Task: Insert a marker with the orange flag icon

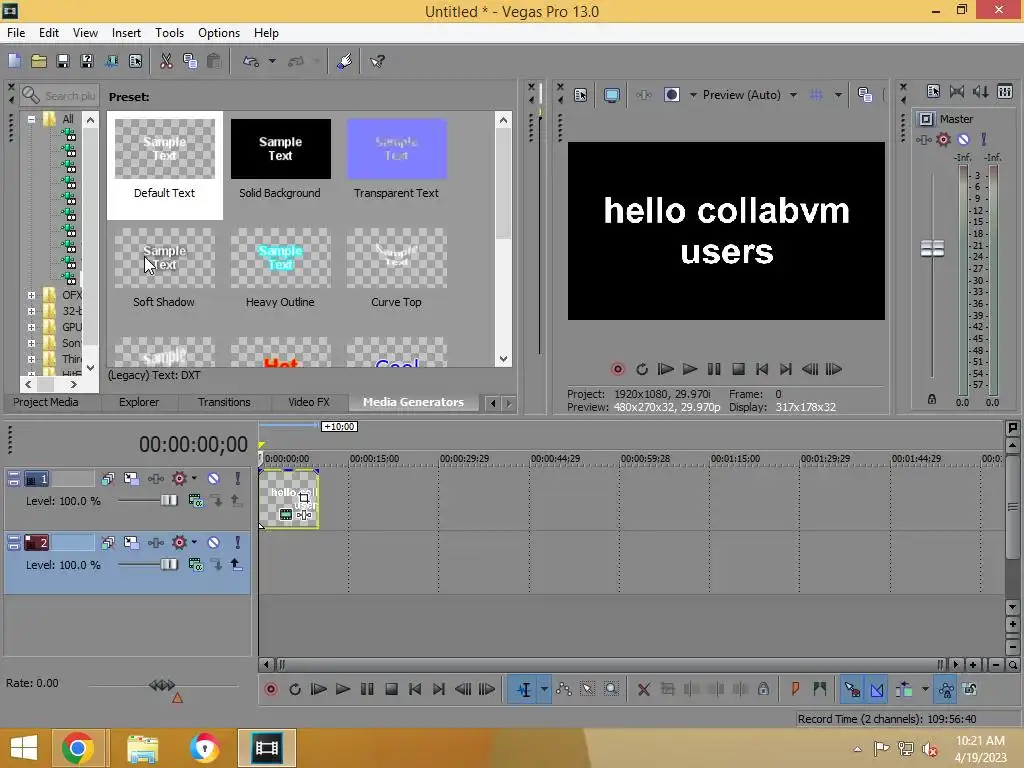Action: point(795,689)
